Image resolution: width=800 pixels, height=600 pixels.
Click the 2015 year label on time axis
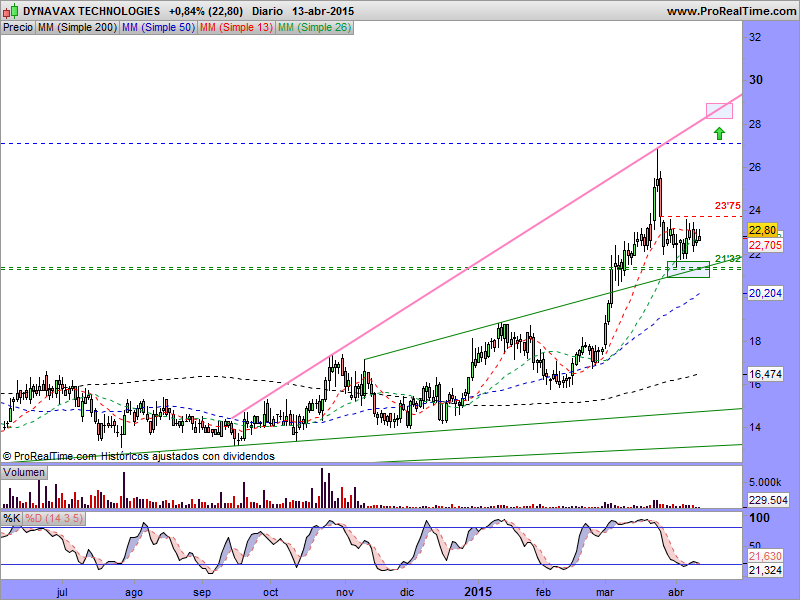click(x=478, y=592)
